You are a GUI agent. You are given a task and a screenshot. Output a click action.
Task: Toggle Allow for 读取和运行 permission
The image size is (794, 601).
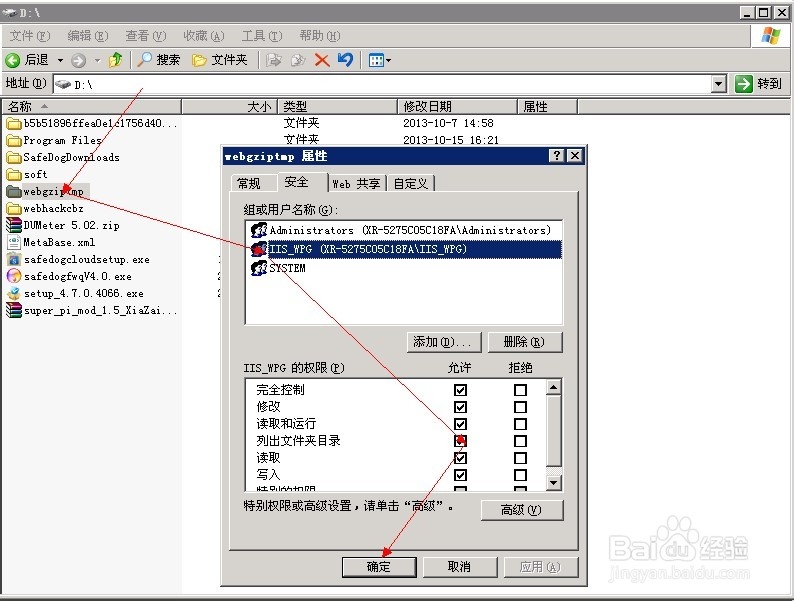click(460, 424)
